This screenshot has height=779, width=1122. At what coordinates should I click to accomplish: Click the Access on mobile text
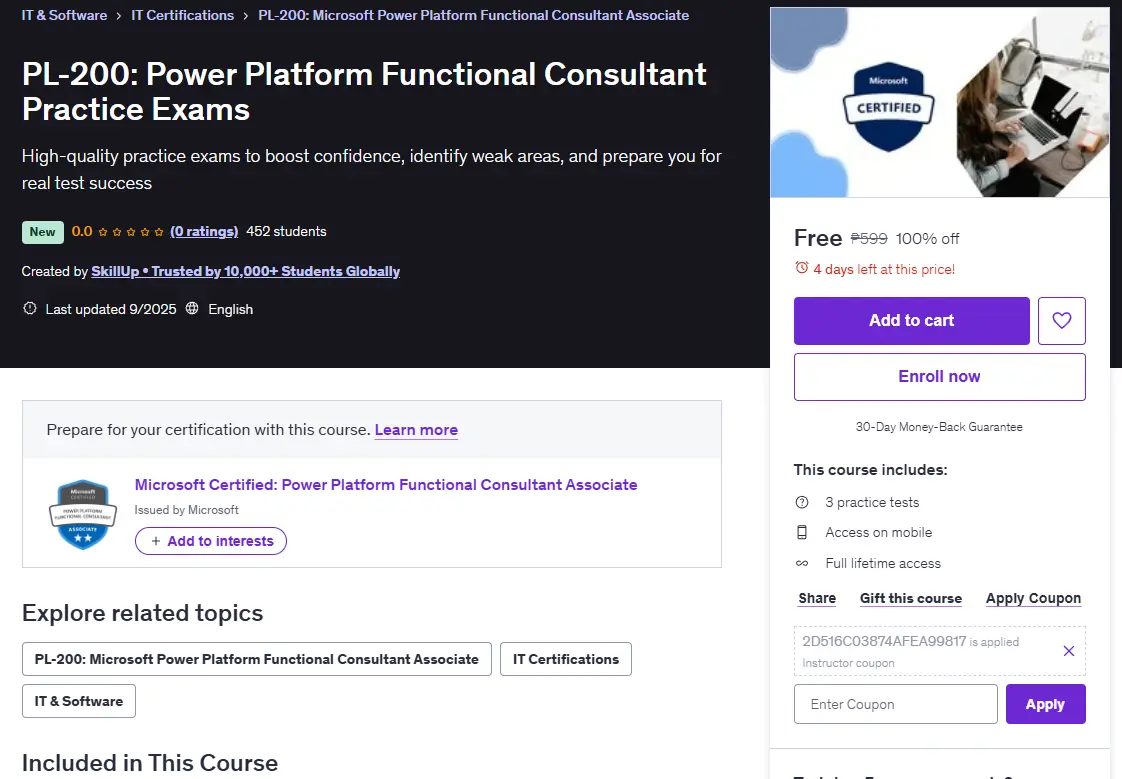[879, 532]
